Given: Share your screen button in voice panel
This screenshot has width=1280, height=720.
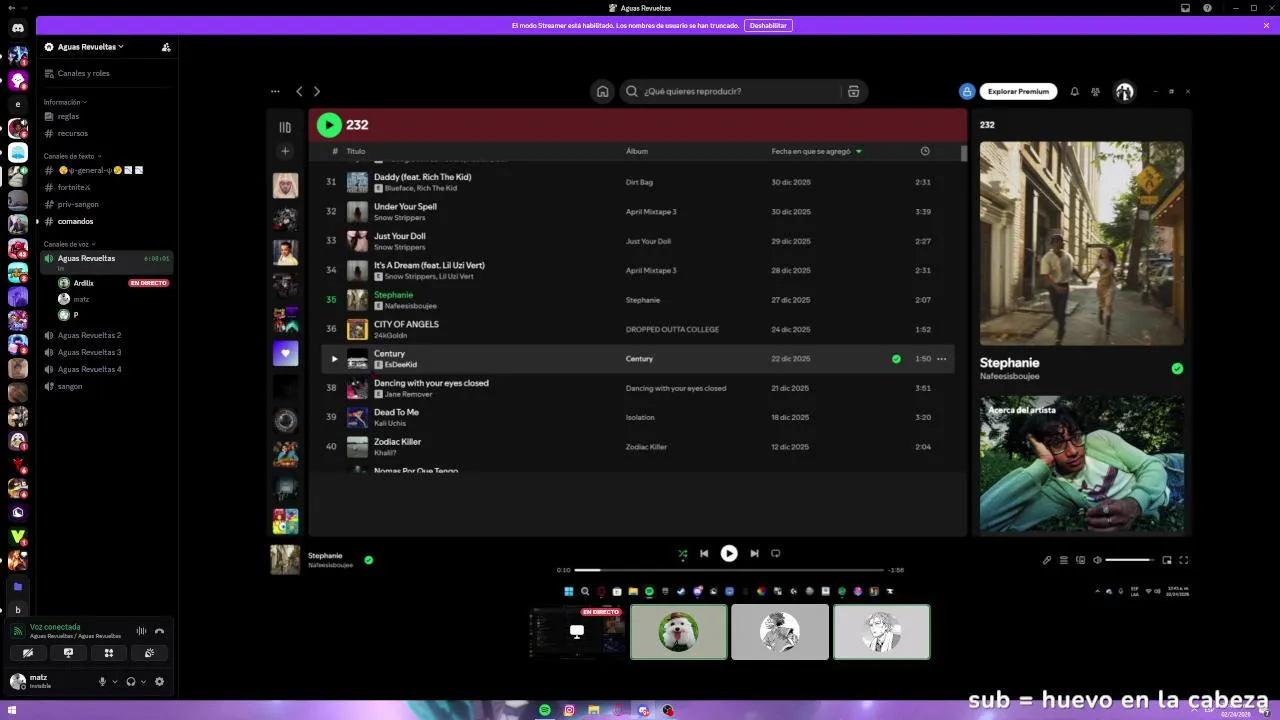Looking at the screenshot, I should (x=68, y=653).
